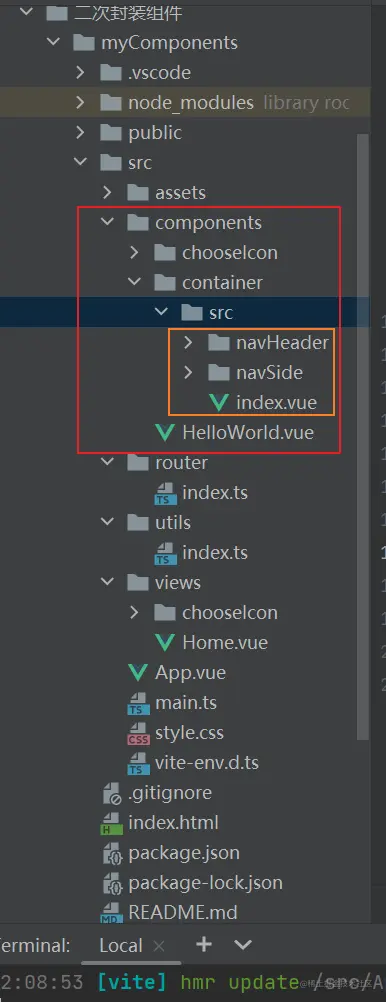The width and height of the screenshot is (386, 1002).
Task: Click the Markdown icon for README.md
Action: pos(111,913)
